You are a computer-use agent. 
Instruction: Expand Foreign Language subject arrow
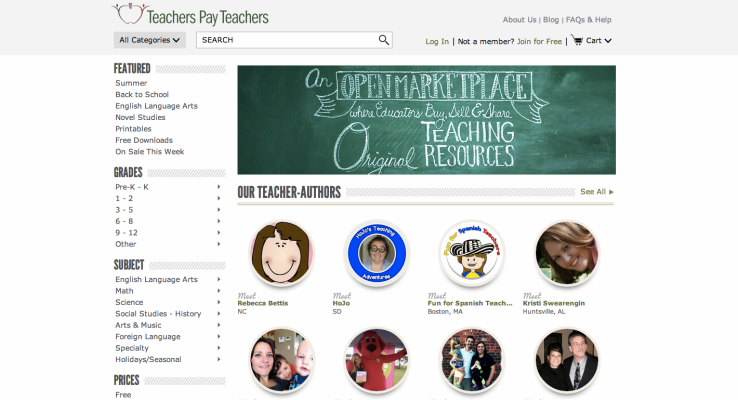coord(219,336)
